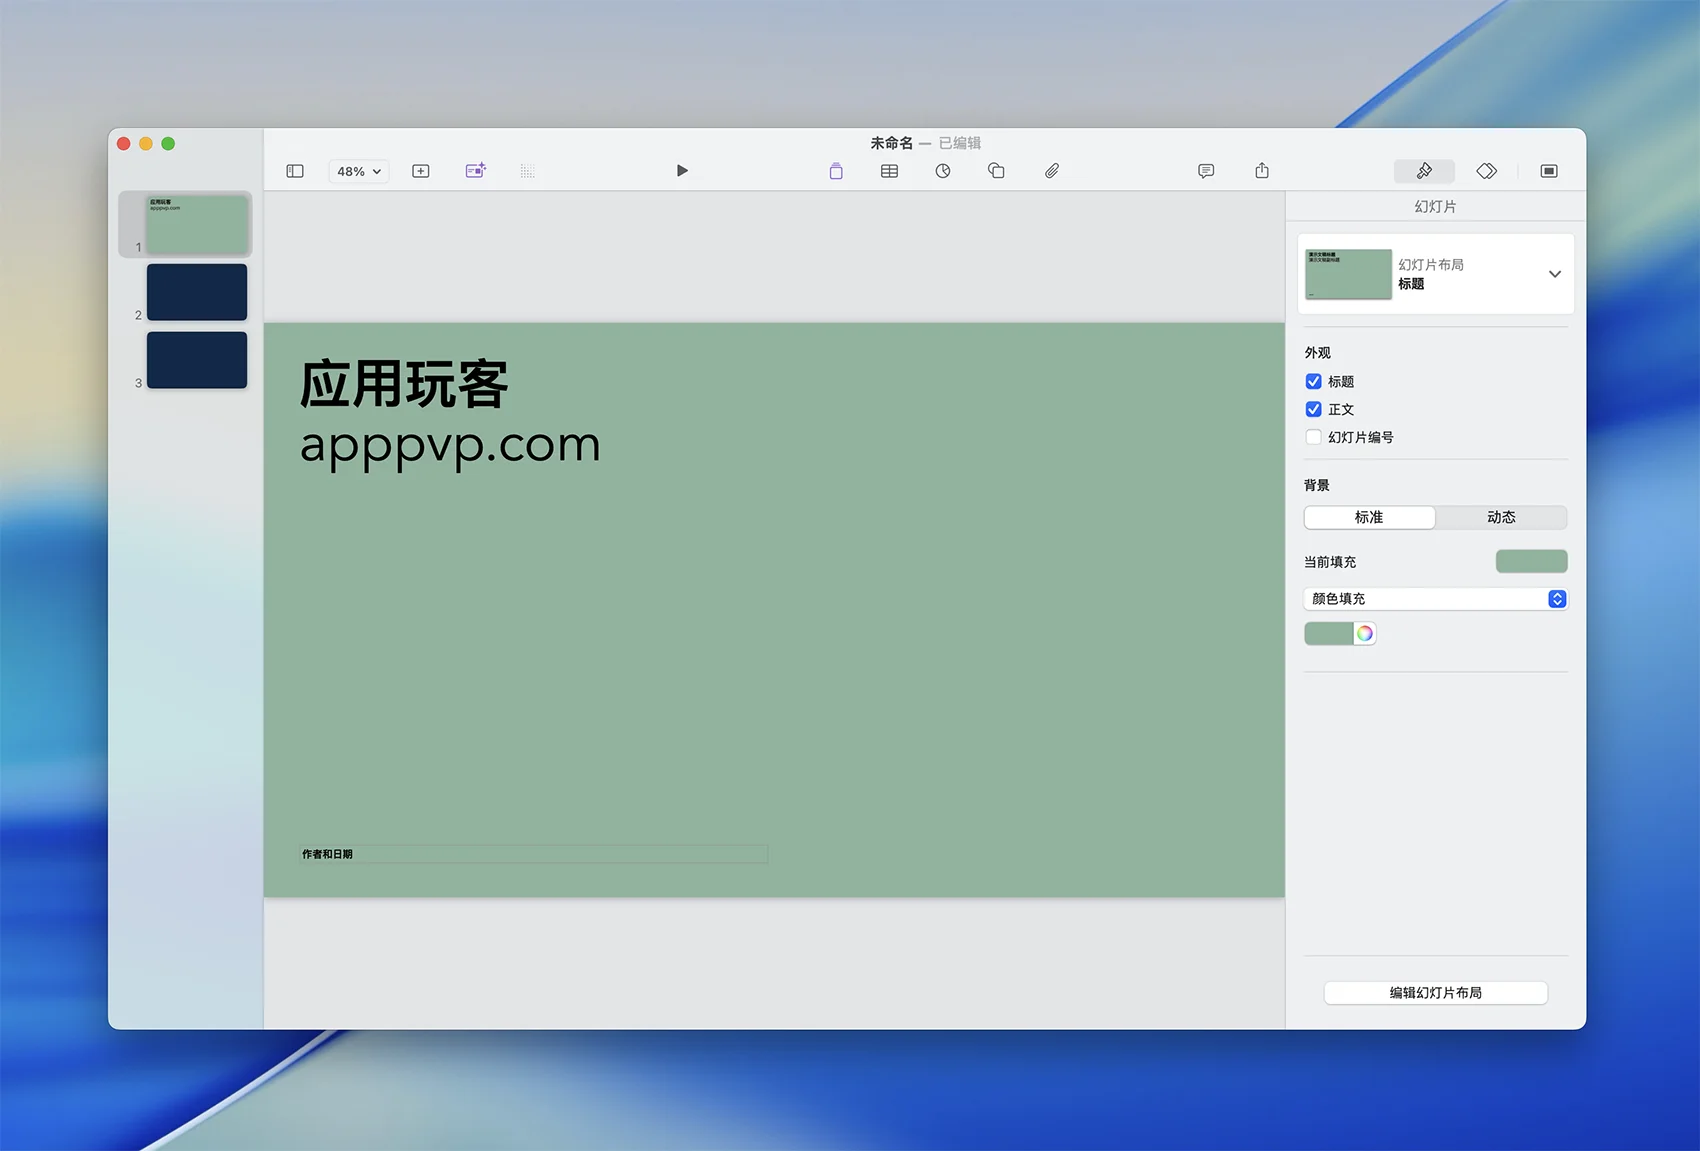Expand the 幻灯片布局 layout chooser
The width and height of the screenshot is (1700, 1151).
1554,274
